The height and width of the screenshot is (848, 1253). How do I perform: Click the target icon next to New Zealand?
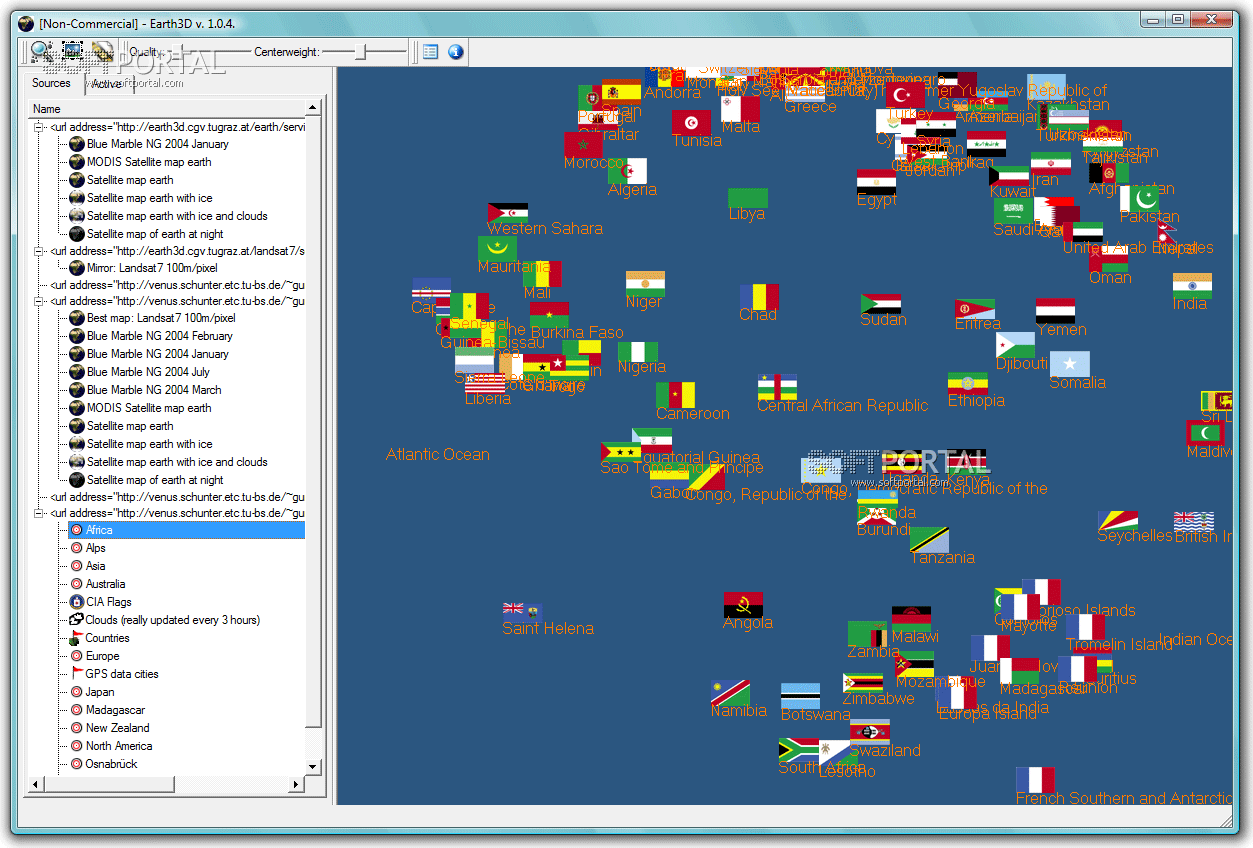pyautogui.click(x=76, y=728)
